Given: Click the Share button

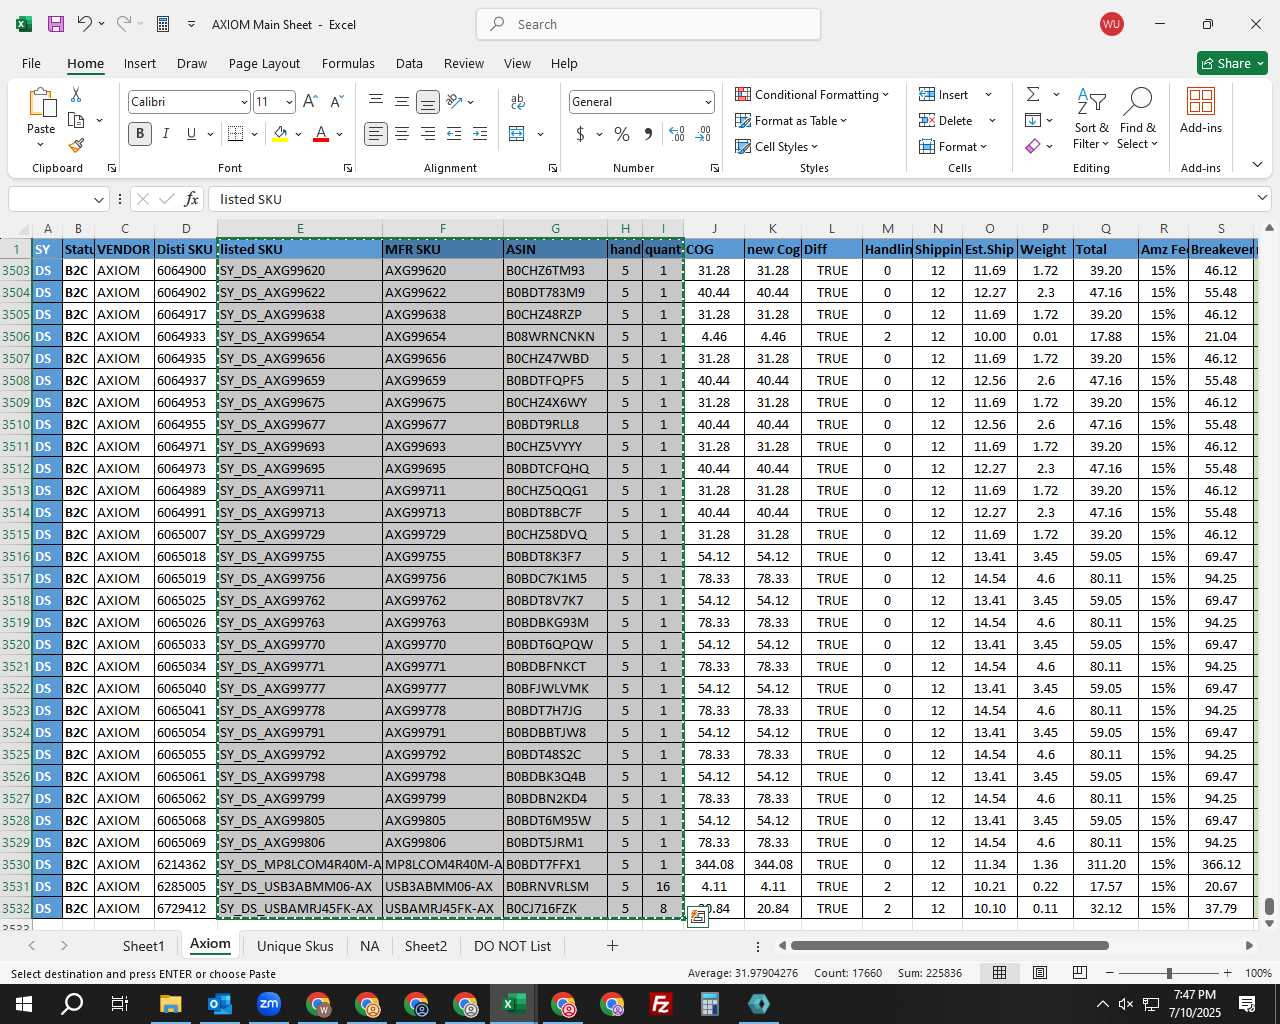Looking at the screenshot, I should [x=1232, y=63].
